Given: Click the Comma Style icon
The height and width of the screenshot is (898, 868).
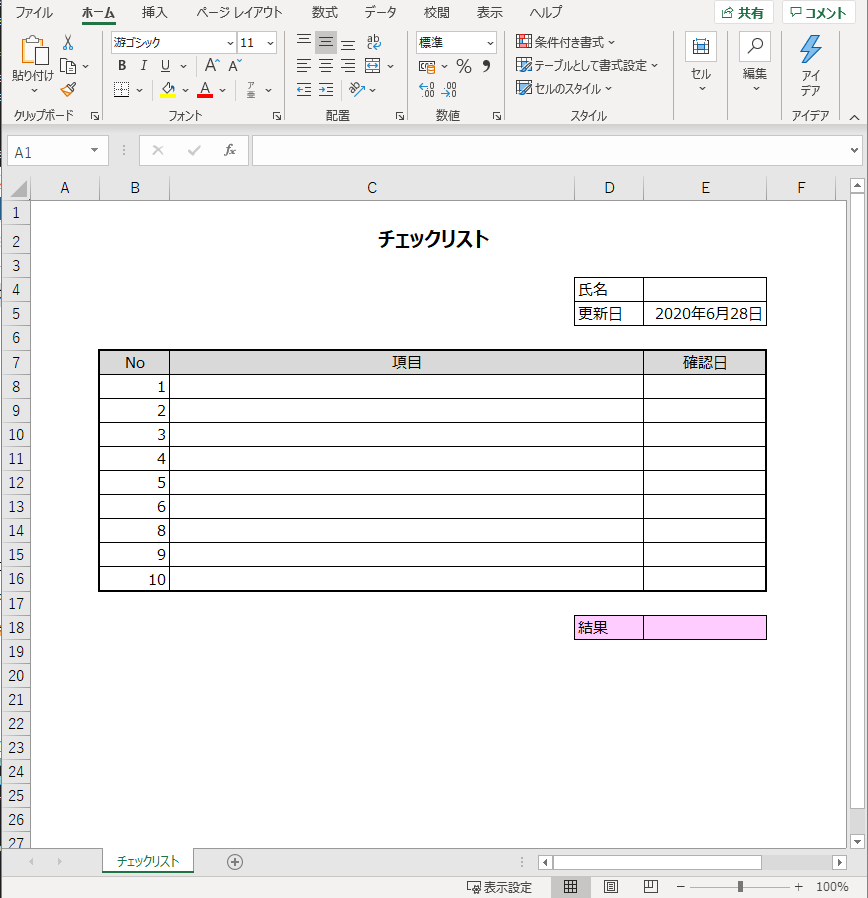Looking at the screenshot, I should point(487,66).
